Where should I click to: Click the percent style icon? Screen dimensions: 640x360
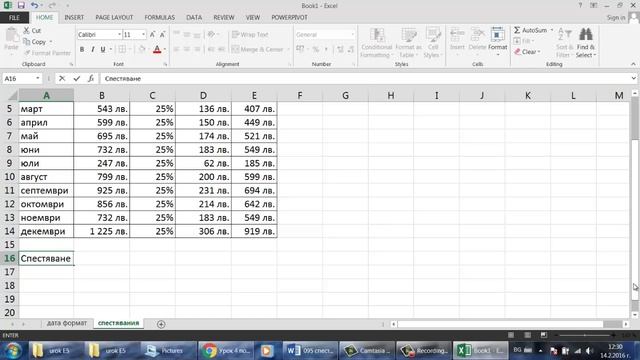(316, 49)
